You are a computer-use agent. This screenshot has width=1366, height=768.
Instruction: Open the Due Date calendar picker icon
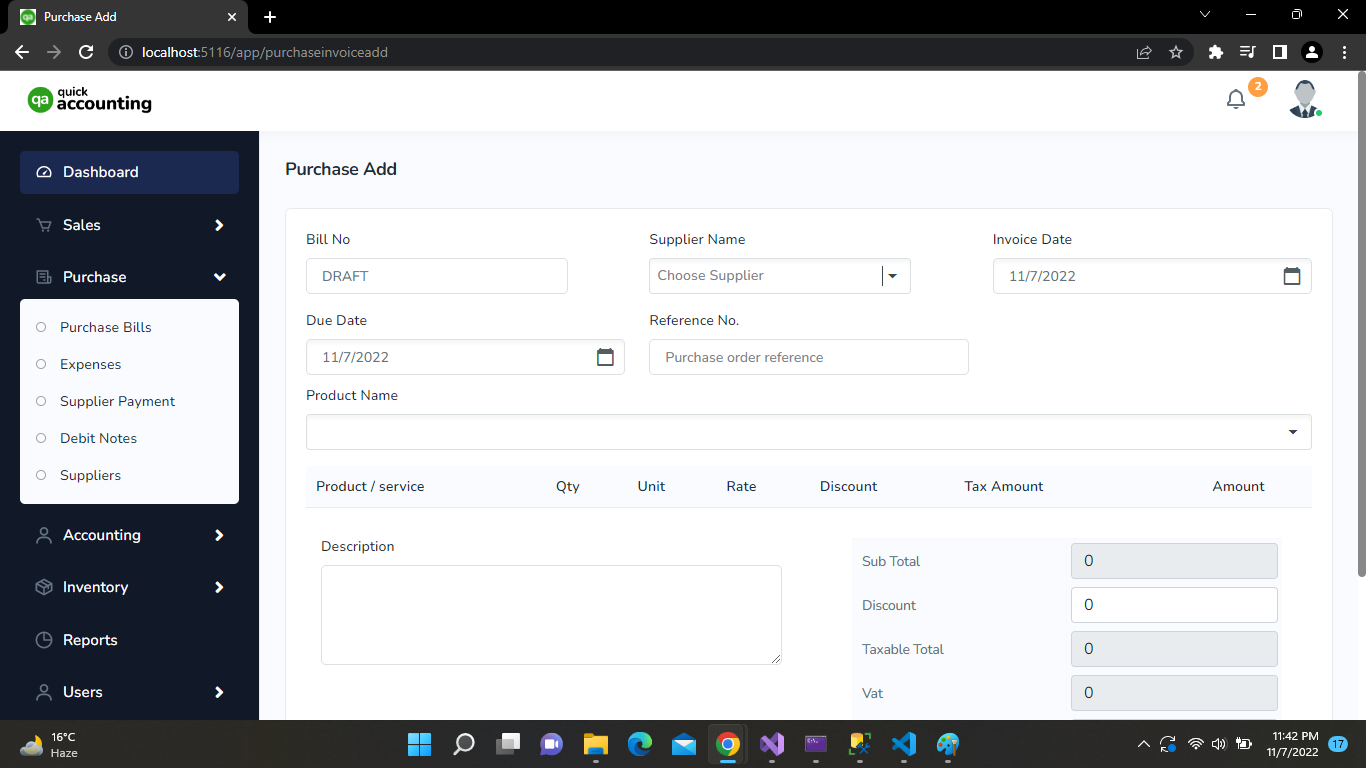(x=605, y=357)
